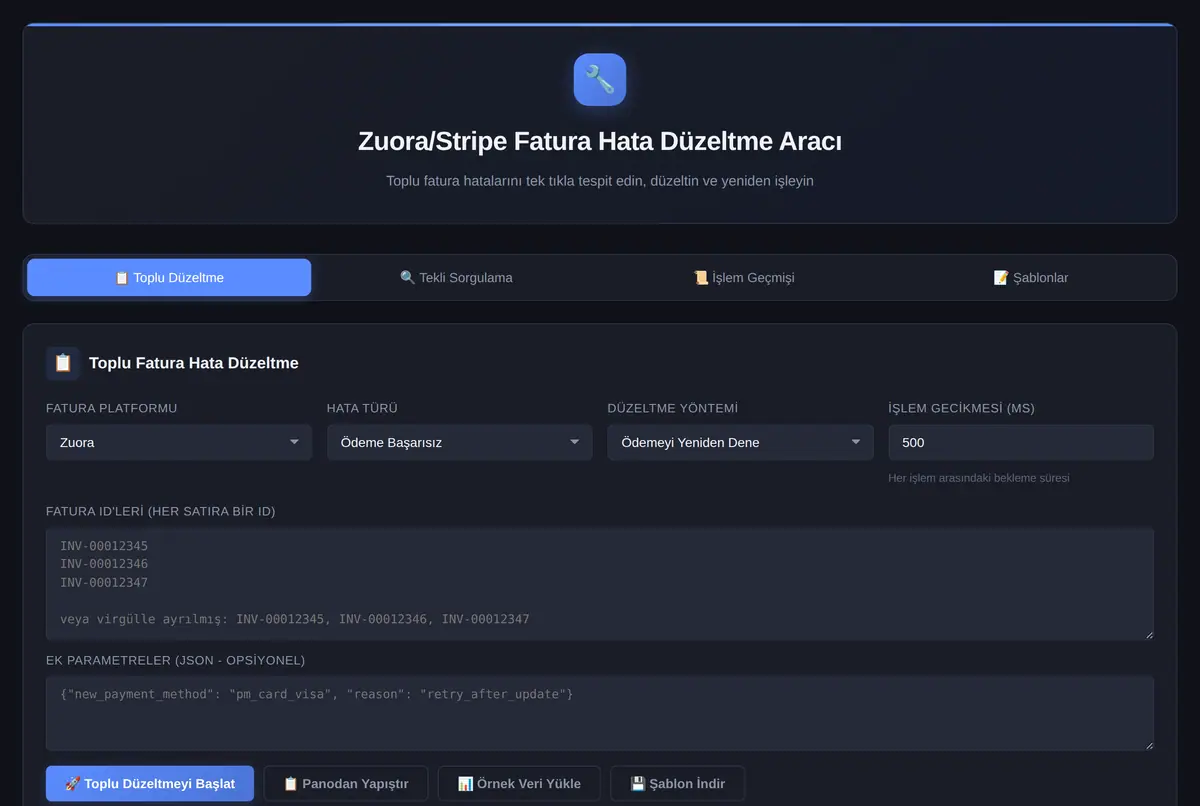The width and height of the screenshot is (1200, 806).
Task: Click the wrench logo icon in header
Action: pos(600,80)
